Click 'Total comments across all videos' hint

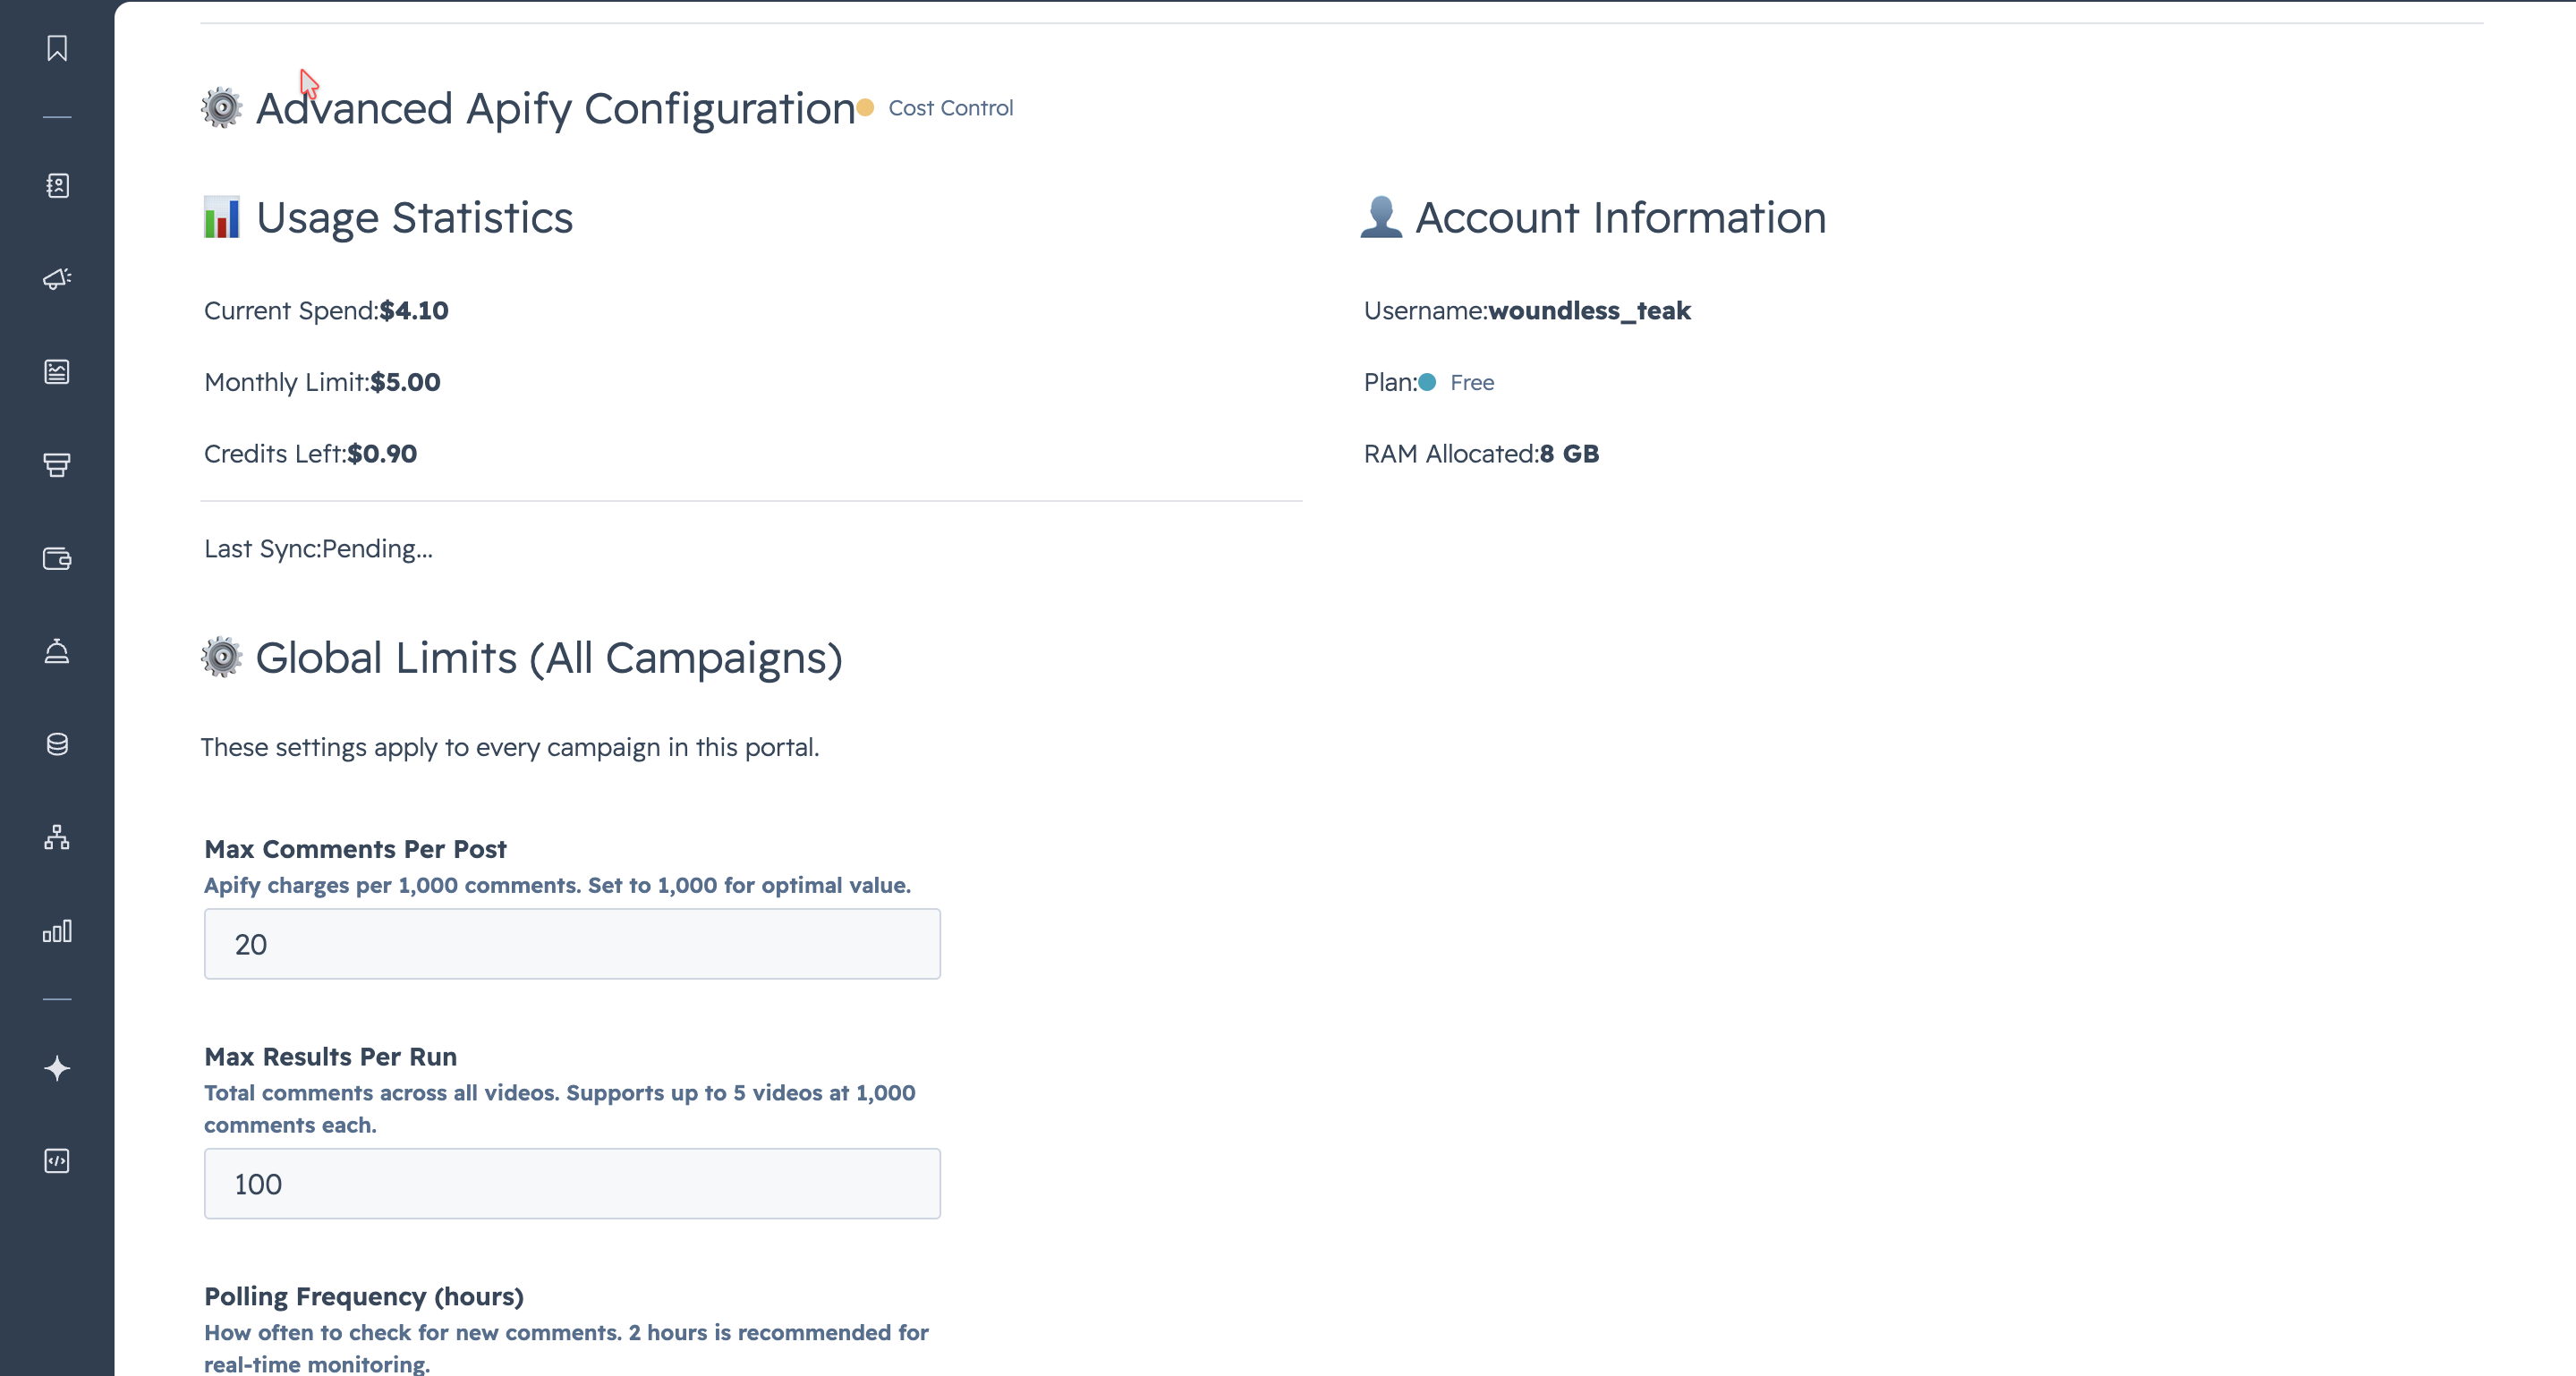[560, 1108]
